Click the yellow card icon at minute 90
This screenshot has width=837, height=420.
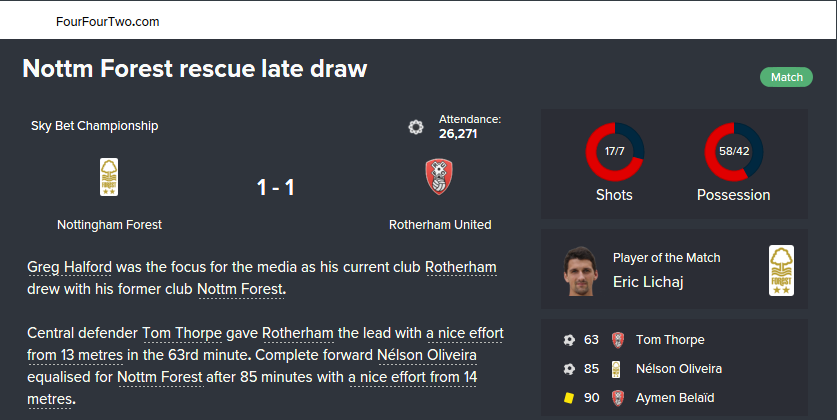569,397
